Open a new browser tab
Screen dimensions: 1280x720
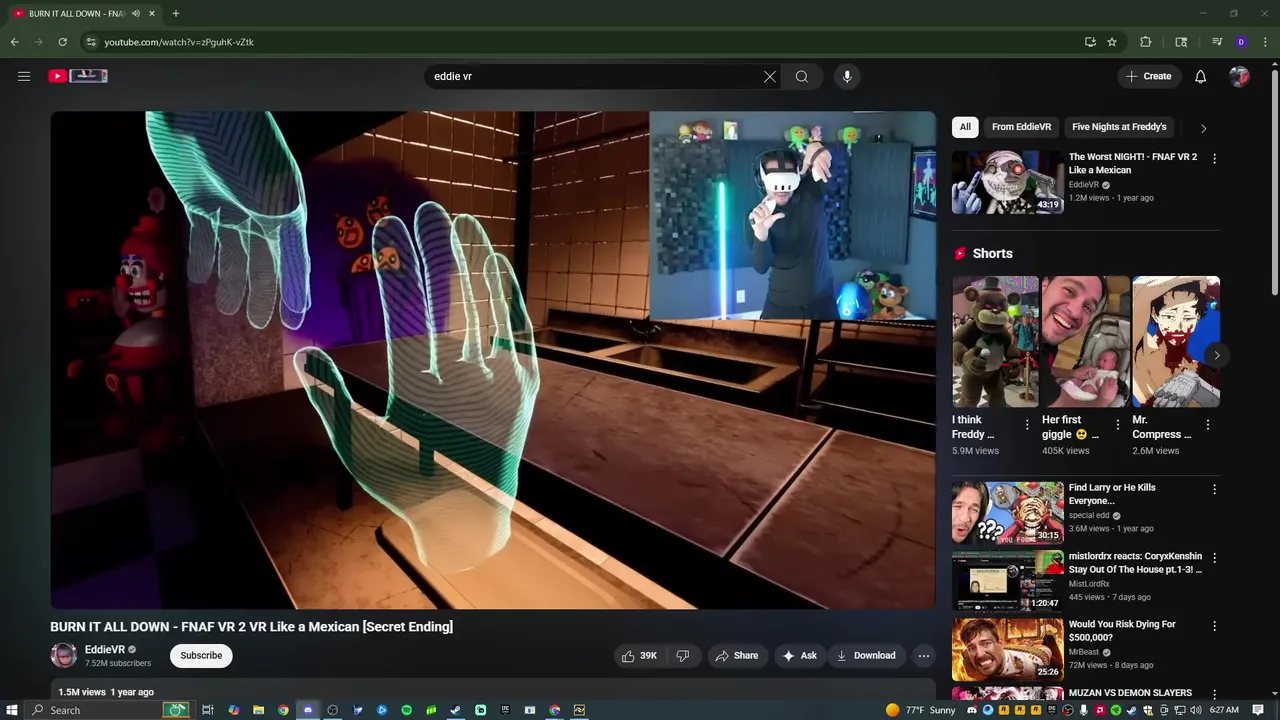[x=176, y=14]
